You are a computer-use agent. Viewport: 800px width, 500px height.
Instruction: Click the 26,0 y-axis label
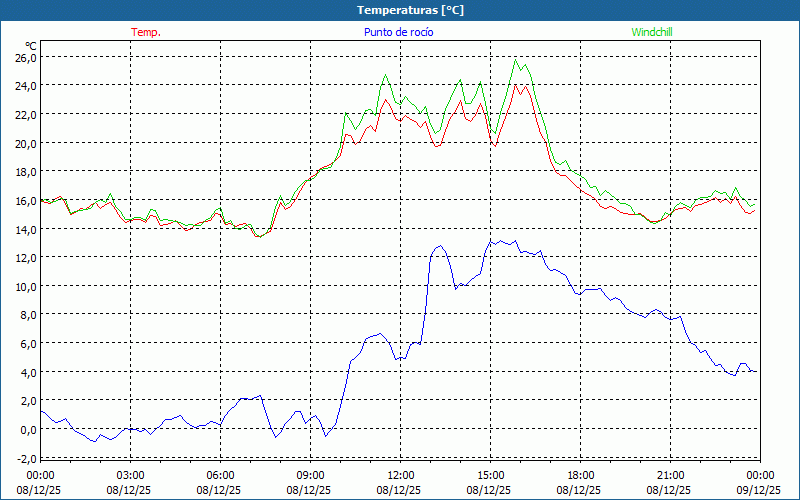click(26, 57)
